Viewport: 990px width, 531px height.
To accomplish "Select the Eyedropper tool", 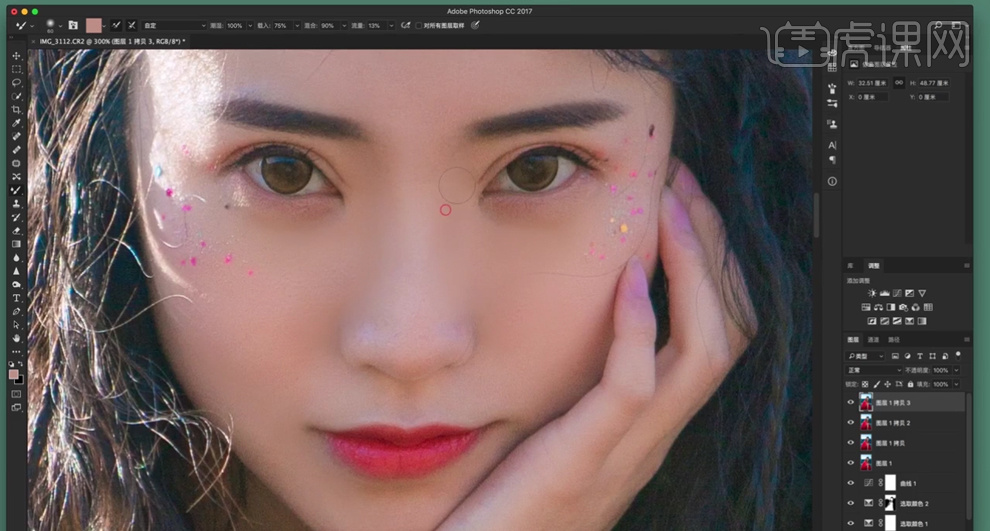I will point(16,123).
